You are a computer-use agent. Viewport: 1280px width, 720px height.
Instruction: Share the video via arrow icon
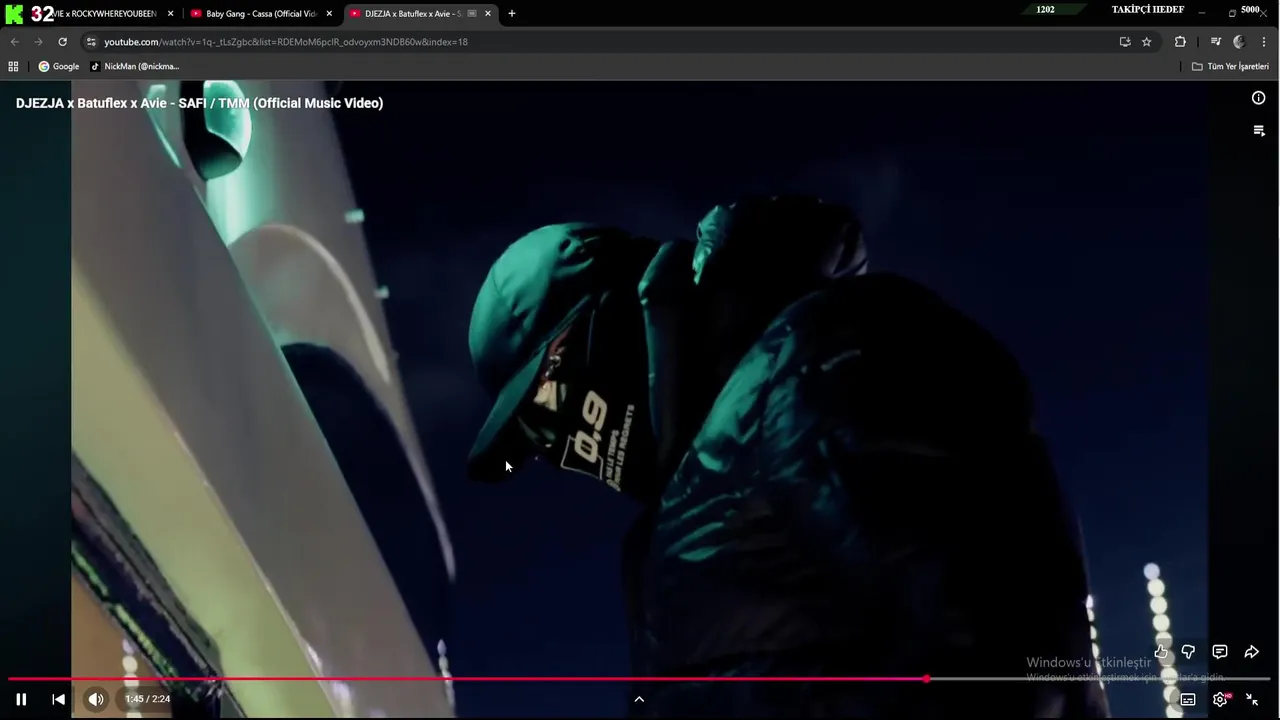tap(1251, 652)
